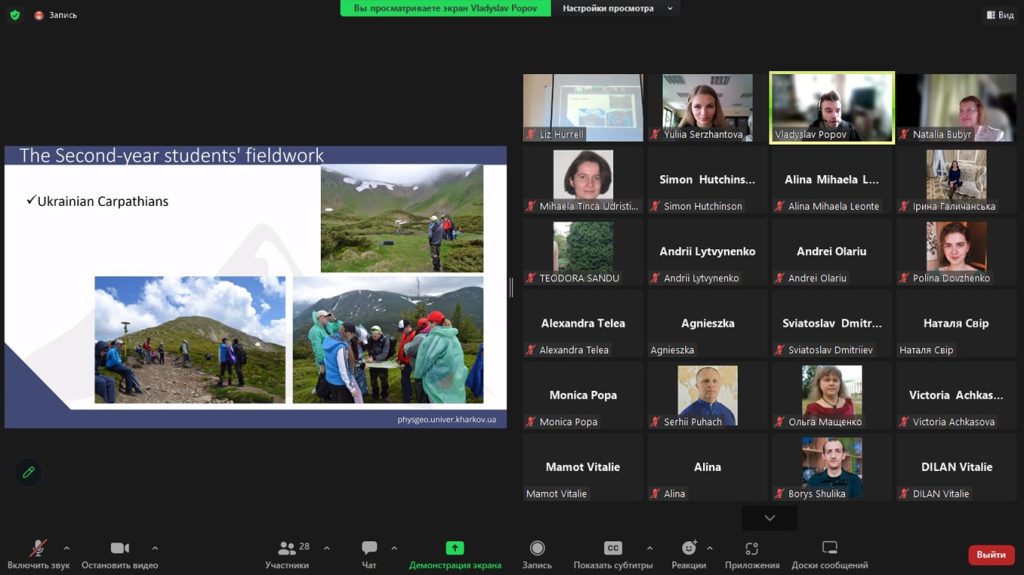Click the Выйти leave meeting button
This screenshot has width=1024, height=575.
pos(991,554)
